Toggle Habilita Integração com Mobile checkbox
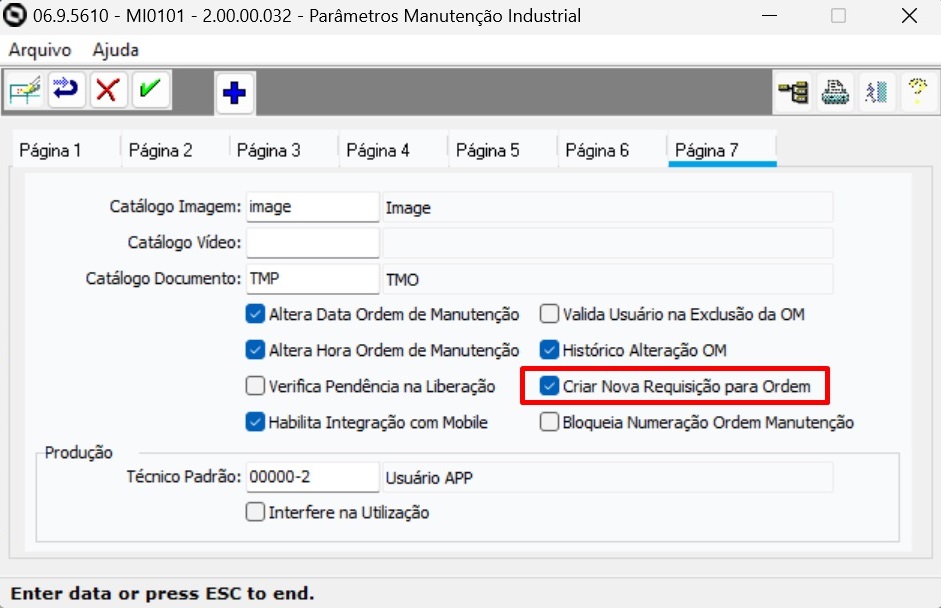 point(255,422)
